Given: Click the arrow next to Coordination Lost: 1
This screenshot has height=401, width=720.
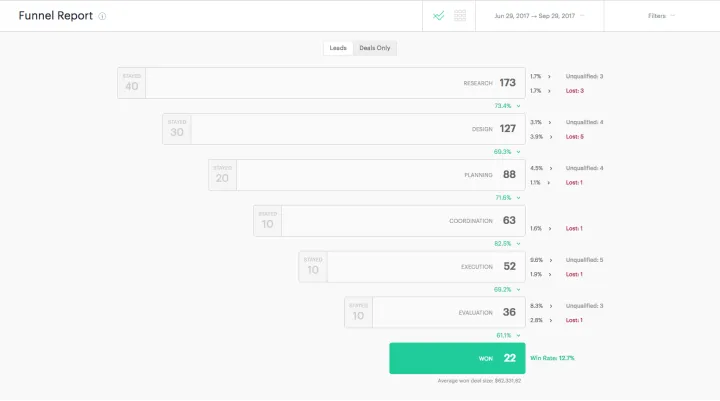Looking at the screenshot, I should (550, 228).
